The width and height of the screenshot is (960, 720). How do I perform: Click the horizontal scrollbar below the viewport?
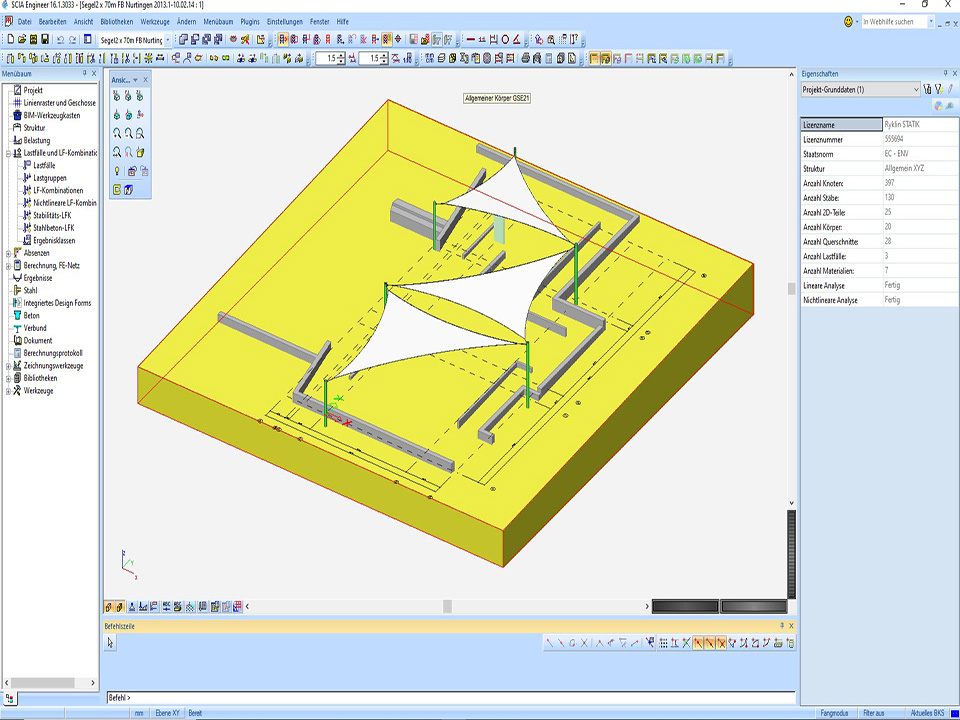[447, 606]
